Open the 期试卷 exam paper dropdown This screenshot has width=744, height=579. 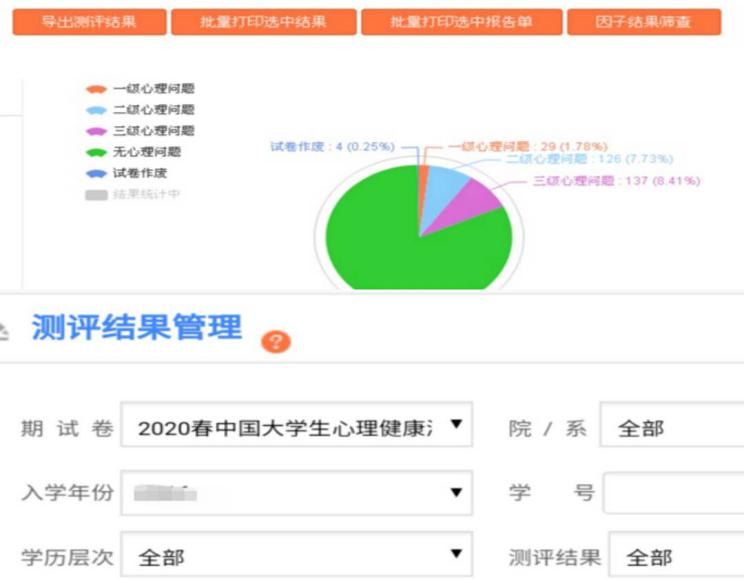click(x=296, y=427)
